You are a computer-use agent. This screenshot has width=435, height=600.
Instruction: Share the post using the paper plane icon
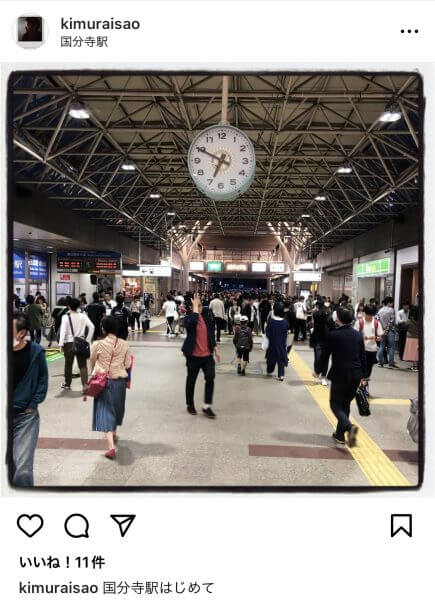pyautogui.click(x=123, y=525)
